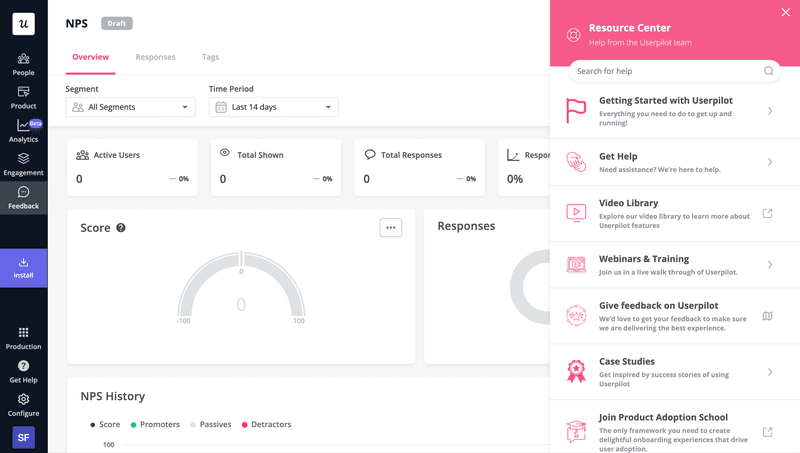Open Production environment switcher
The width and height of the screenshot is (800, 453).
pos(23,338)
